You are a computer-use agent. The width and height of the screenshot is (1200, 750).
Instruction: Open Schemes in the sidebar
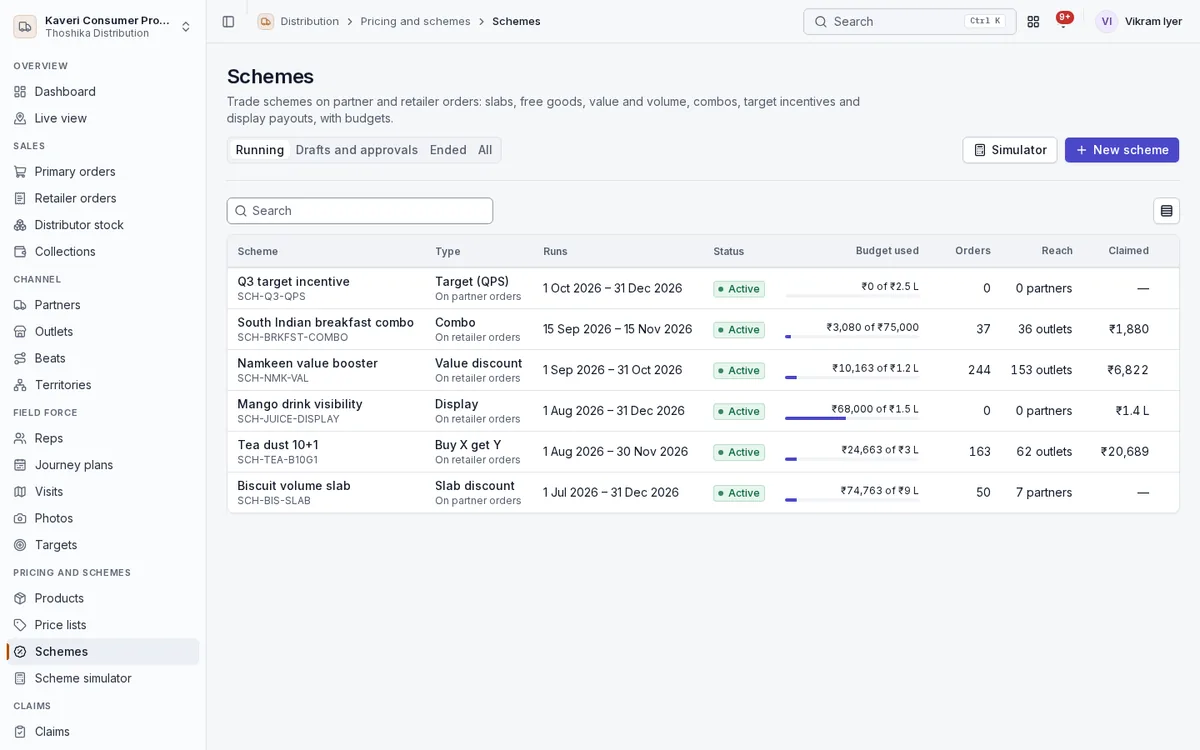pos(103,651)
